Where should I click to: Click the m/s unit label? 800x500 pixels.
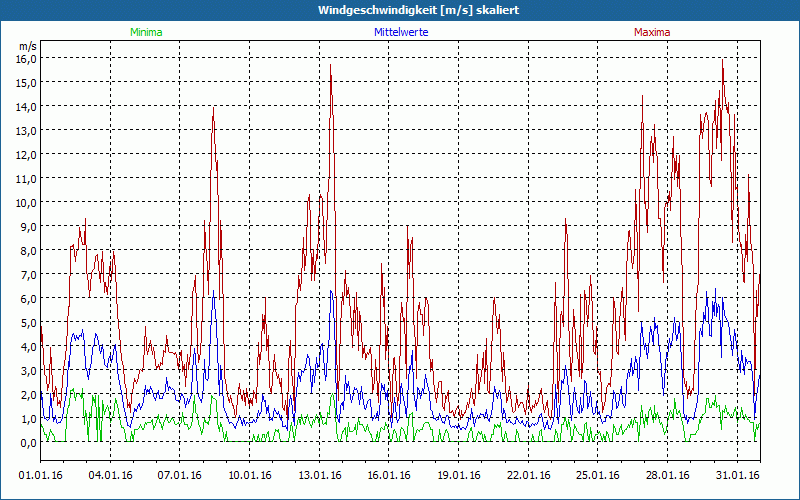click(x=27, y=46)
